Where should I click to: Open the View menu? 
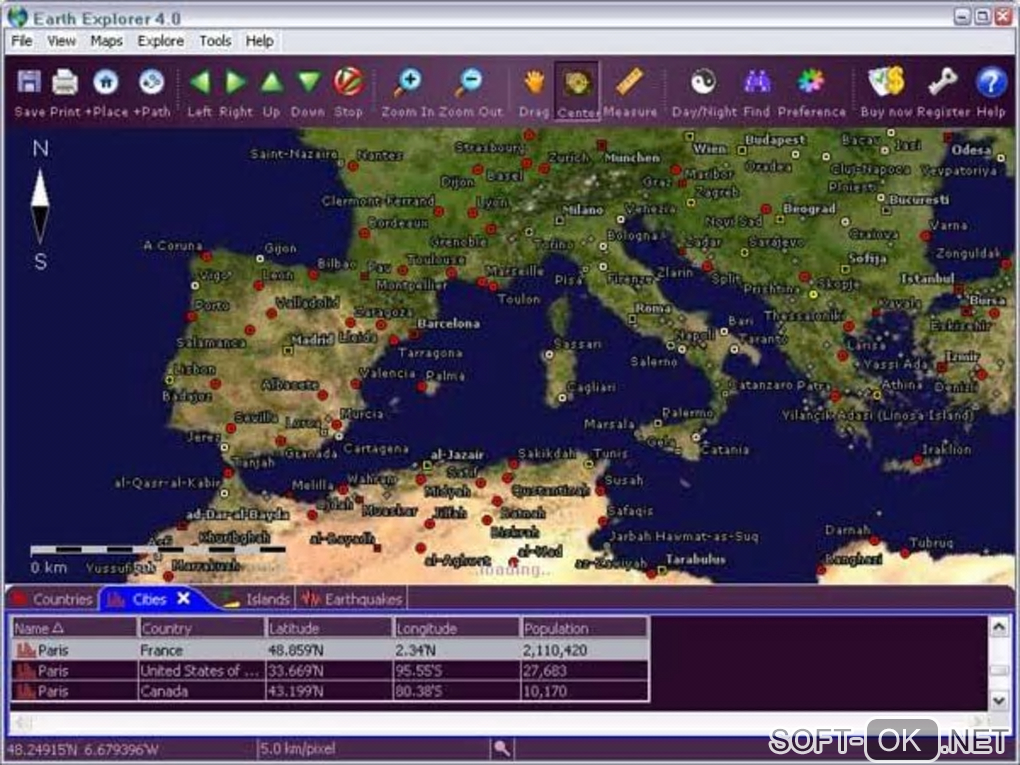coord(61,41)
